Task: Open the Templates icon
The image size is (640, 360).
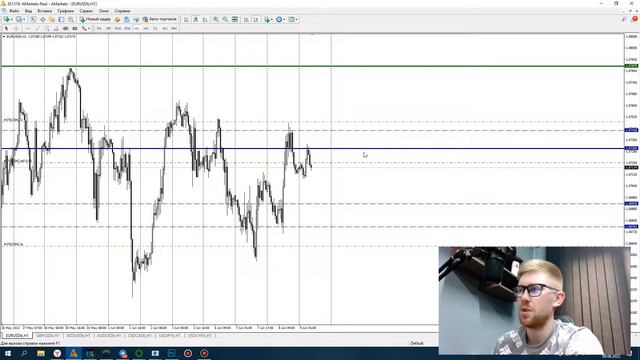Action: pyautogui.click(x=291, y=19)
